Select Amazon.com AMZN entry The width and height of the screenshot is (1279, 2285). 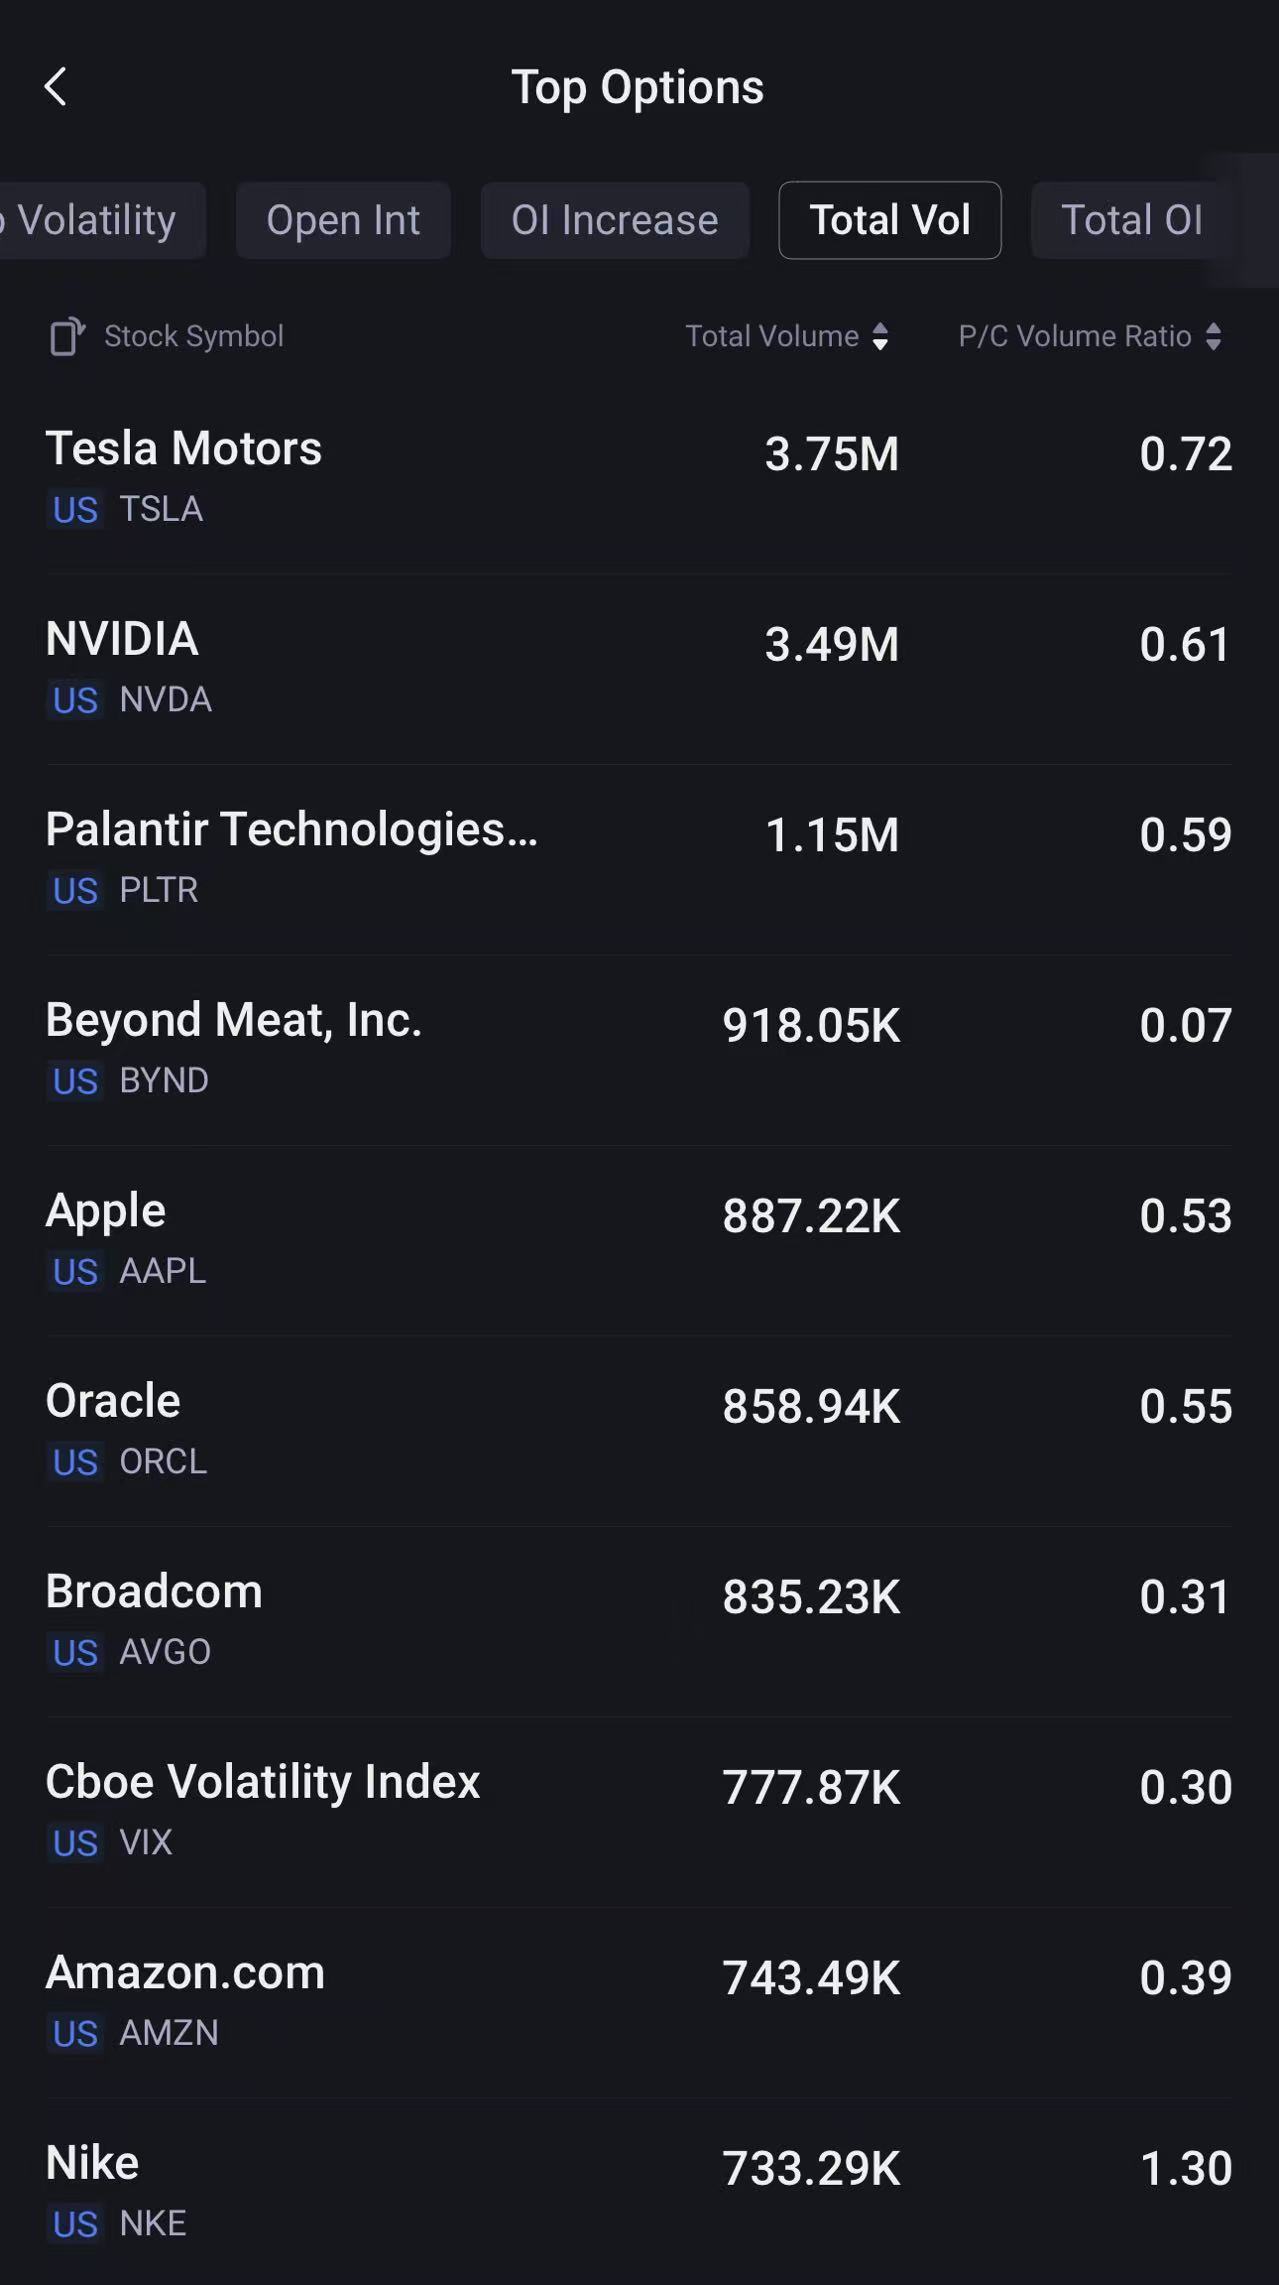point(638,2000)
